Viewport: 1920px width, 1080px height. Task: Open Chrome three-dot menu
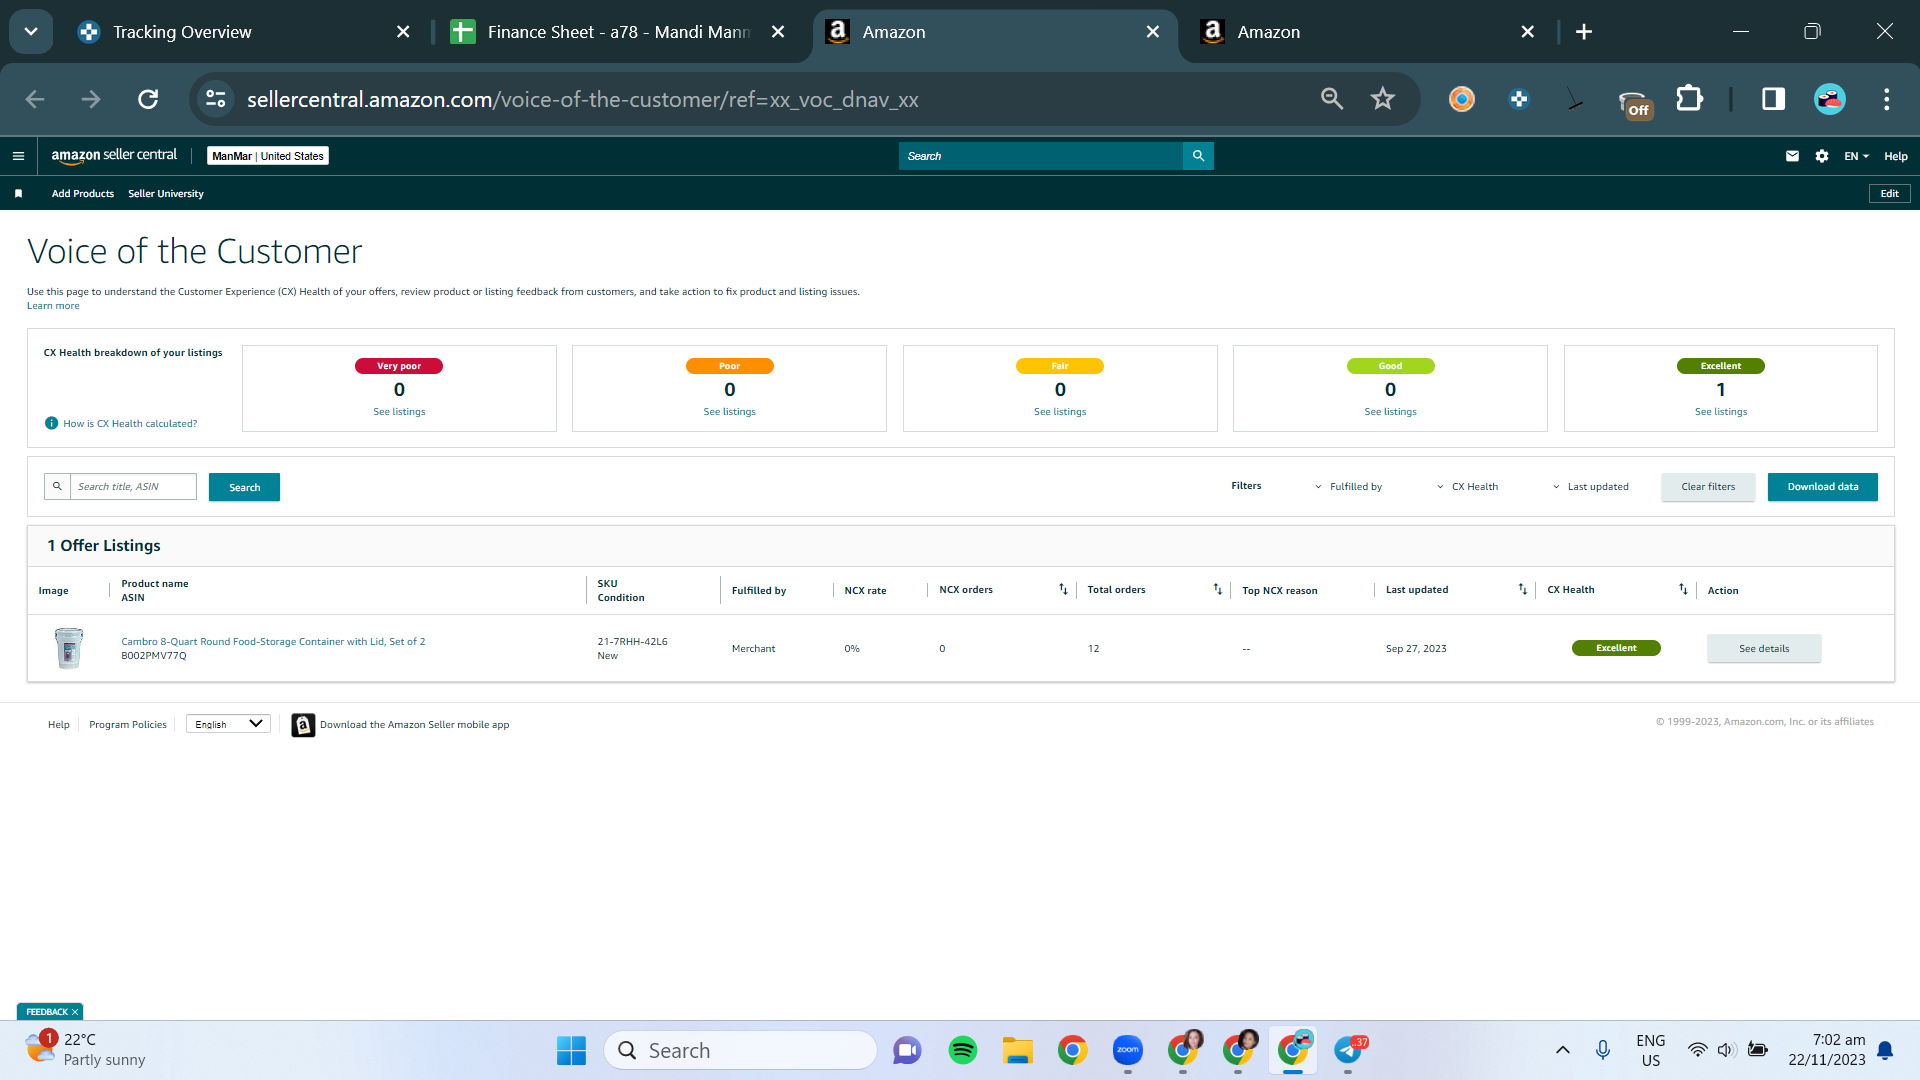coord(1887,99)
